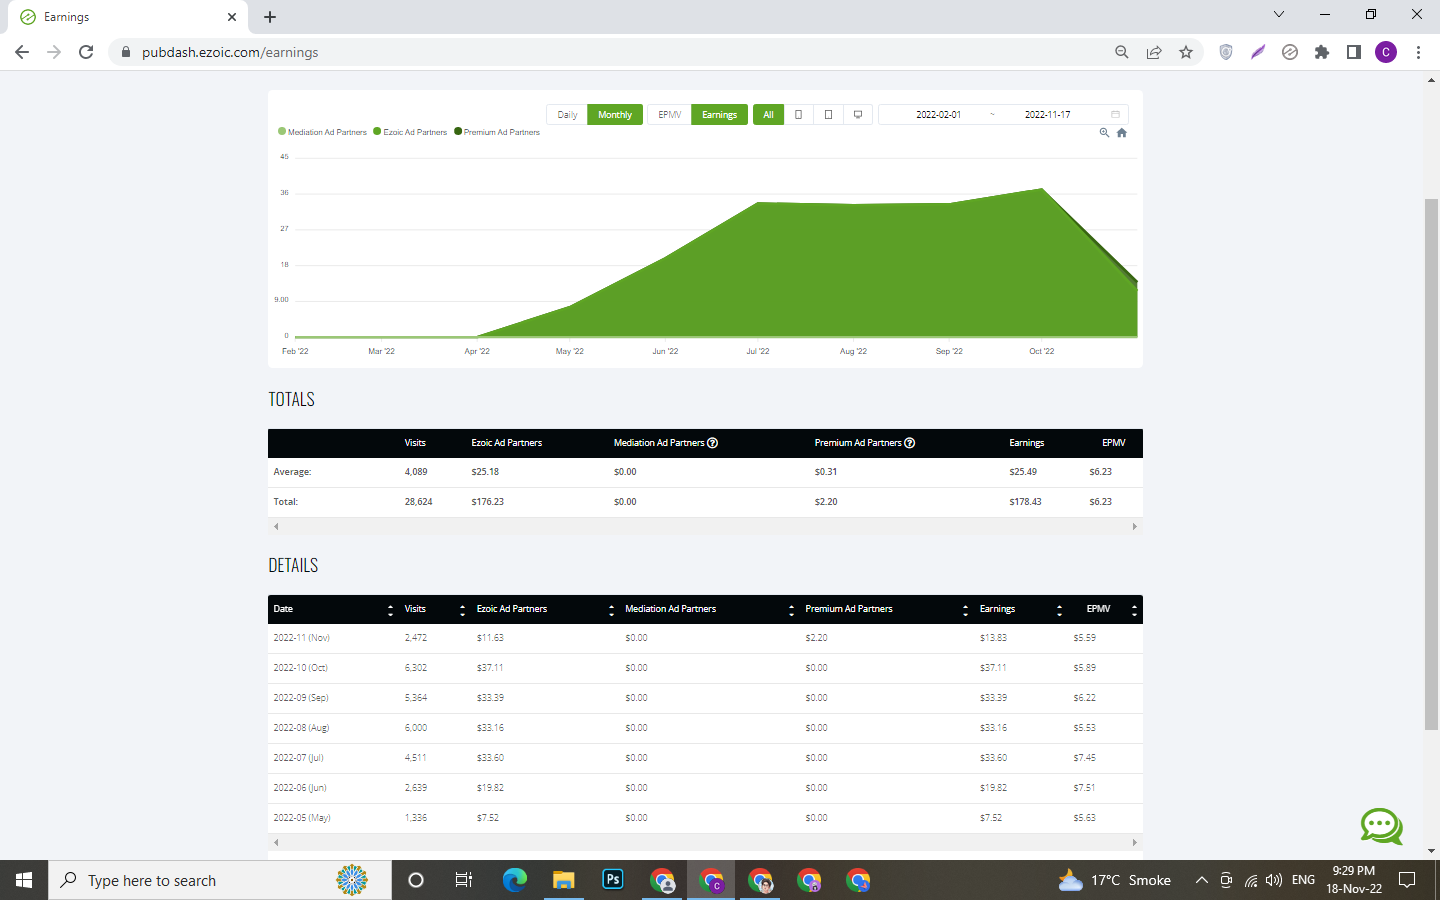
Task: Toggle chart metric to EPMV
Action: click(x=669, y=115)
